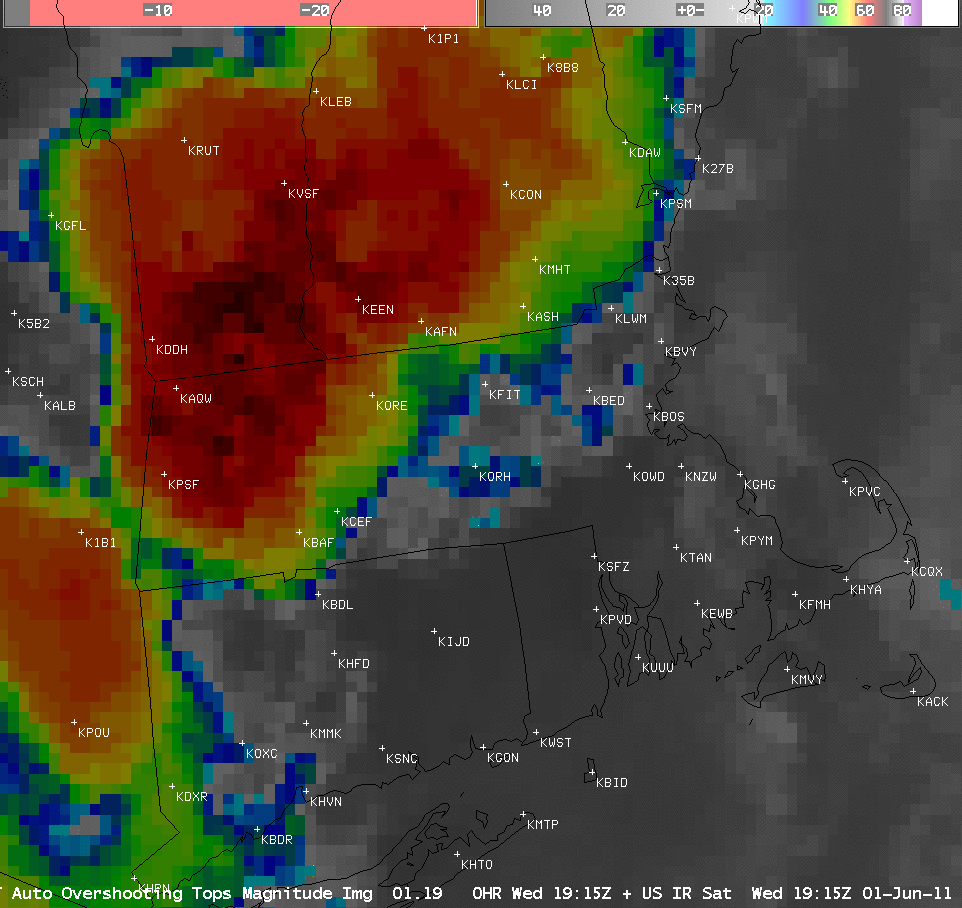Viewport: 962px width, 908px height.
Task: Click the 01-Jun-11 date stamp
Action: 908,893
